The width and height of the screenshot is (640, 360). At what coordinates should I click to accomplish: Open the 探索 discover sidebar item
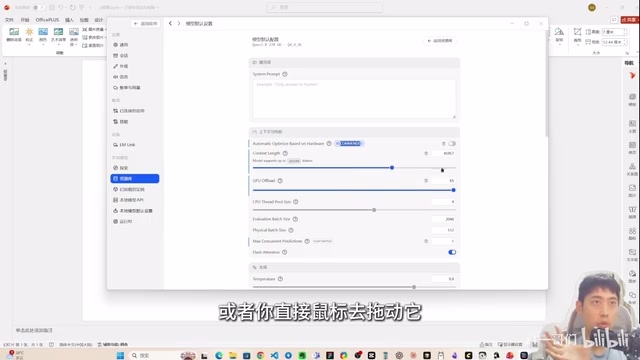(x=121, y=168)
